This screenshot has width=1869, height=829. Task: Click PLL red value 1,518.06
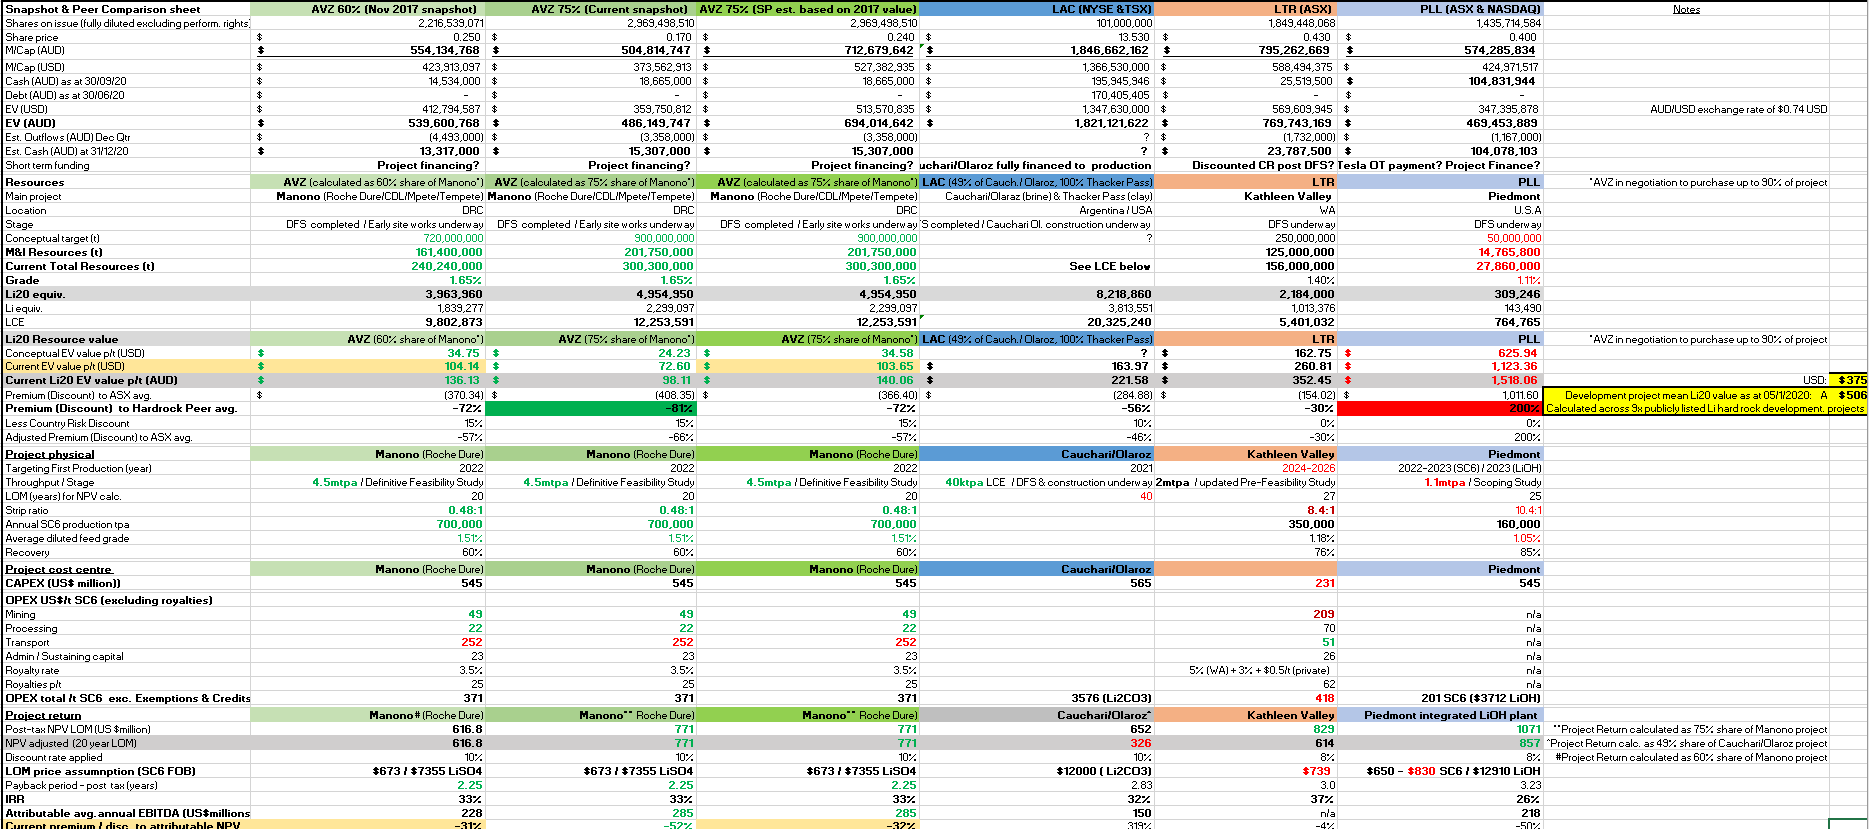coord(1514,380)
